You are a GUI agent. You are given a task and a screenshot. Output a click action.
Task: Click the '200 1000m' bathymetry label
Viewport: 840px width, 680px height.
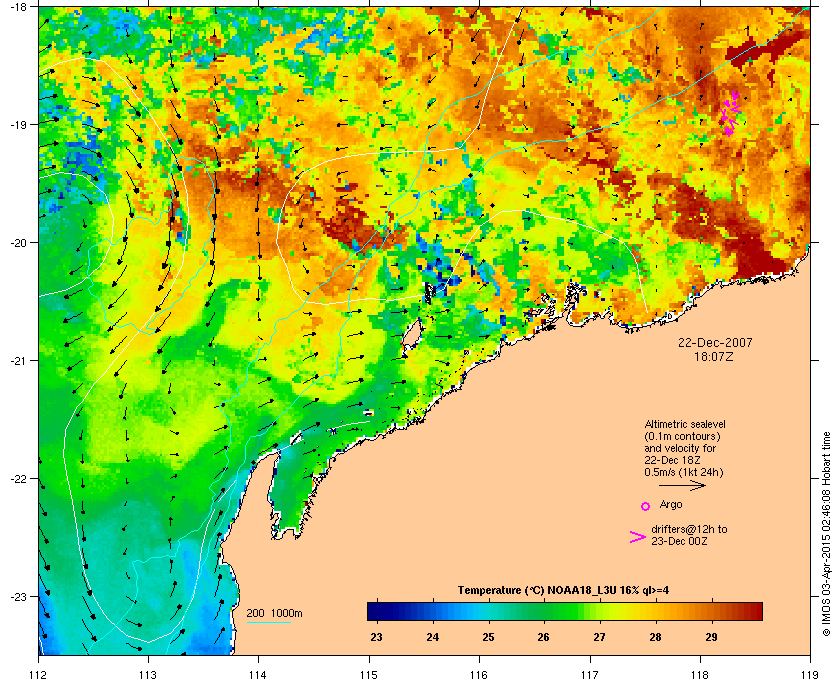274,614
